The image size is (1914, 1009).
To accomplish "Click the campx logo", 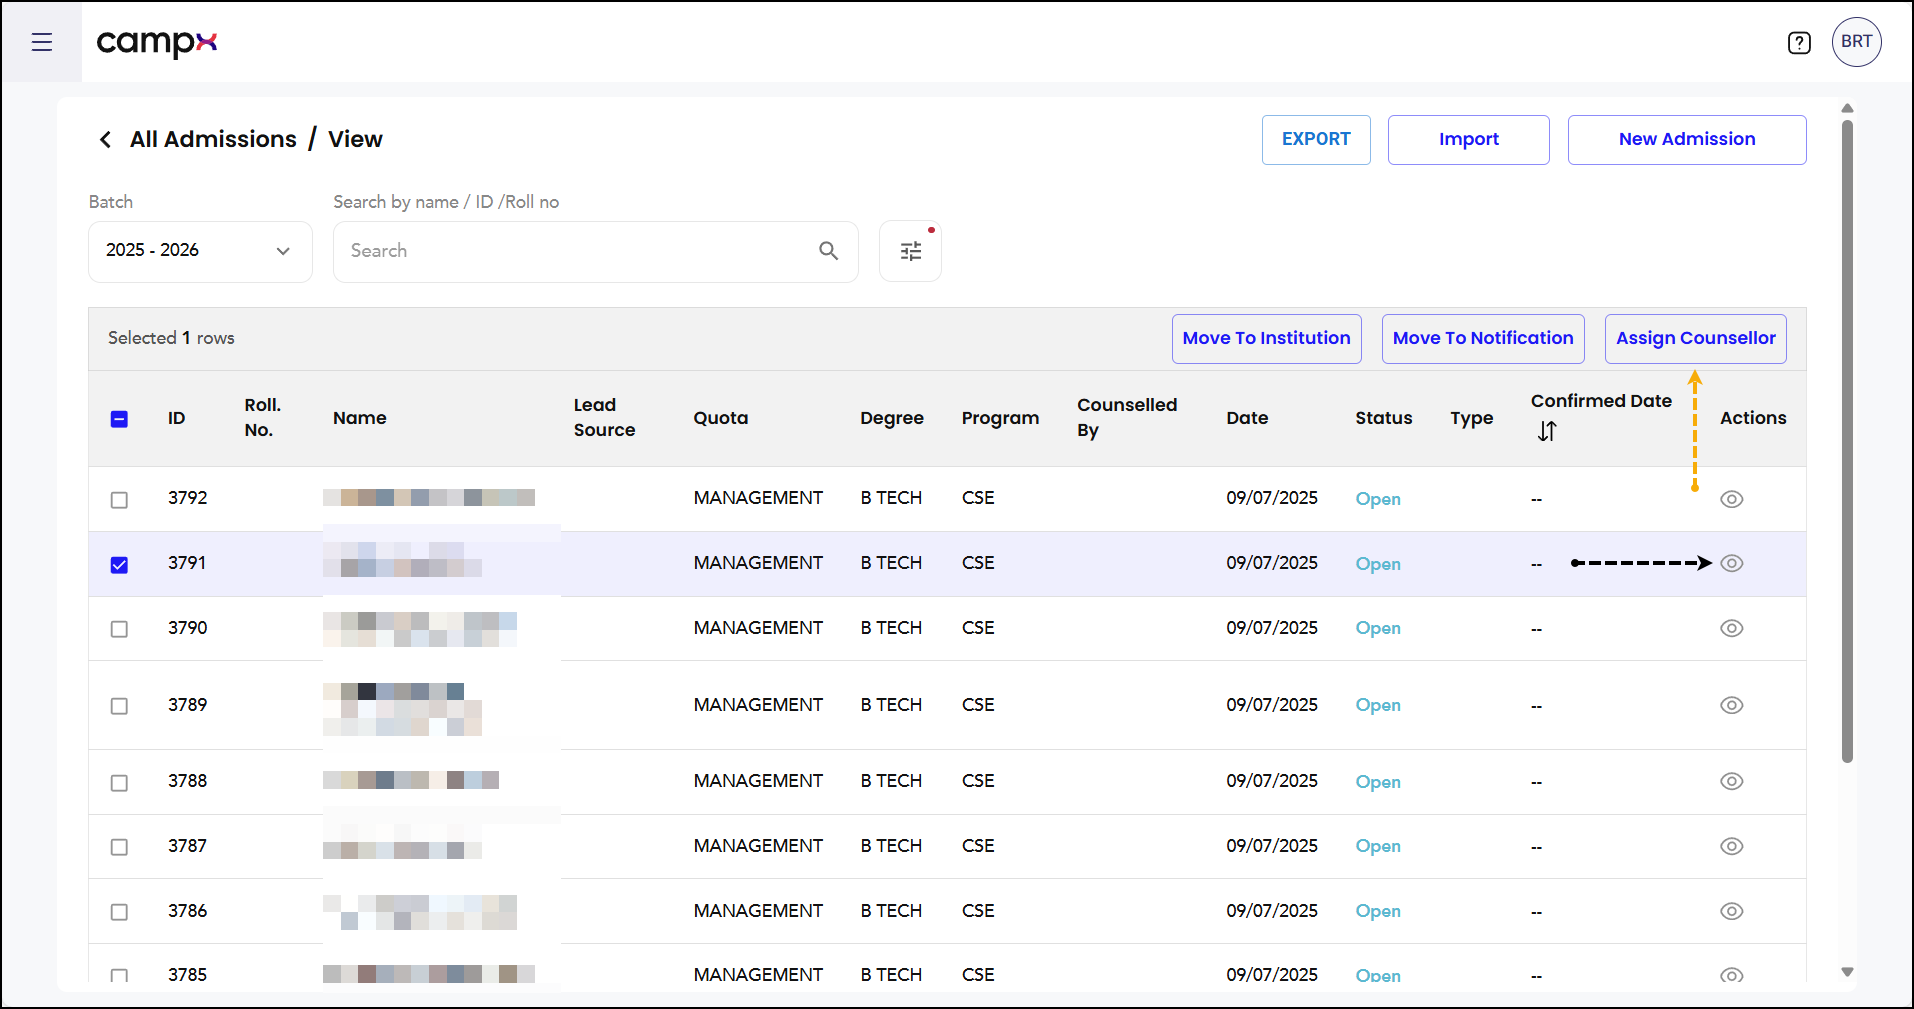I will coord(157,42).
